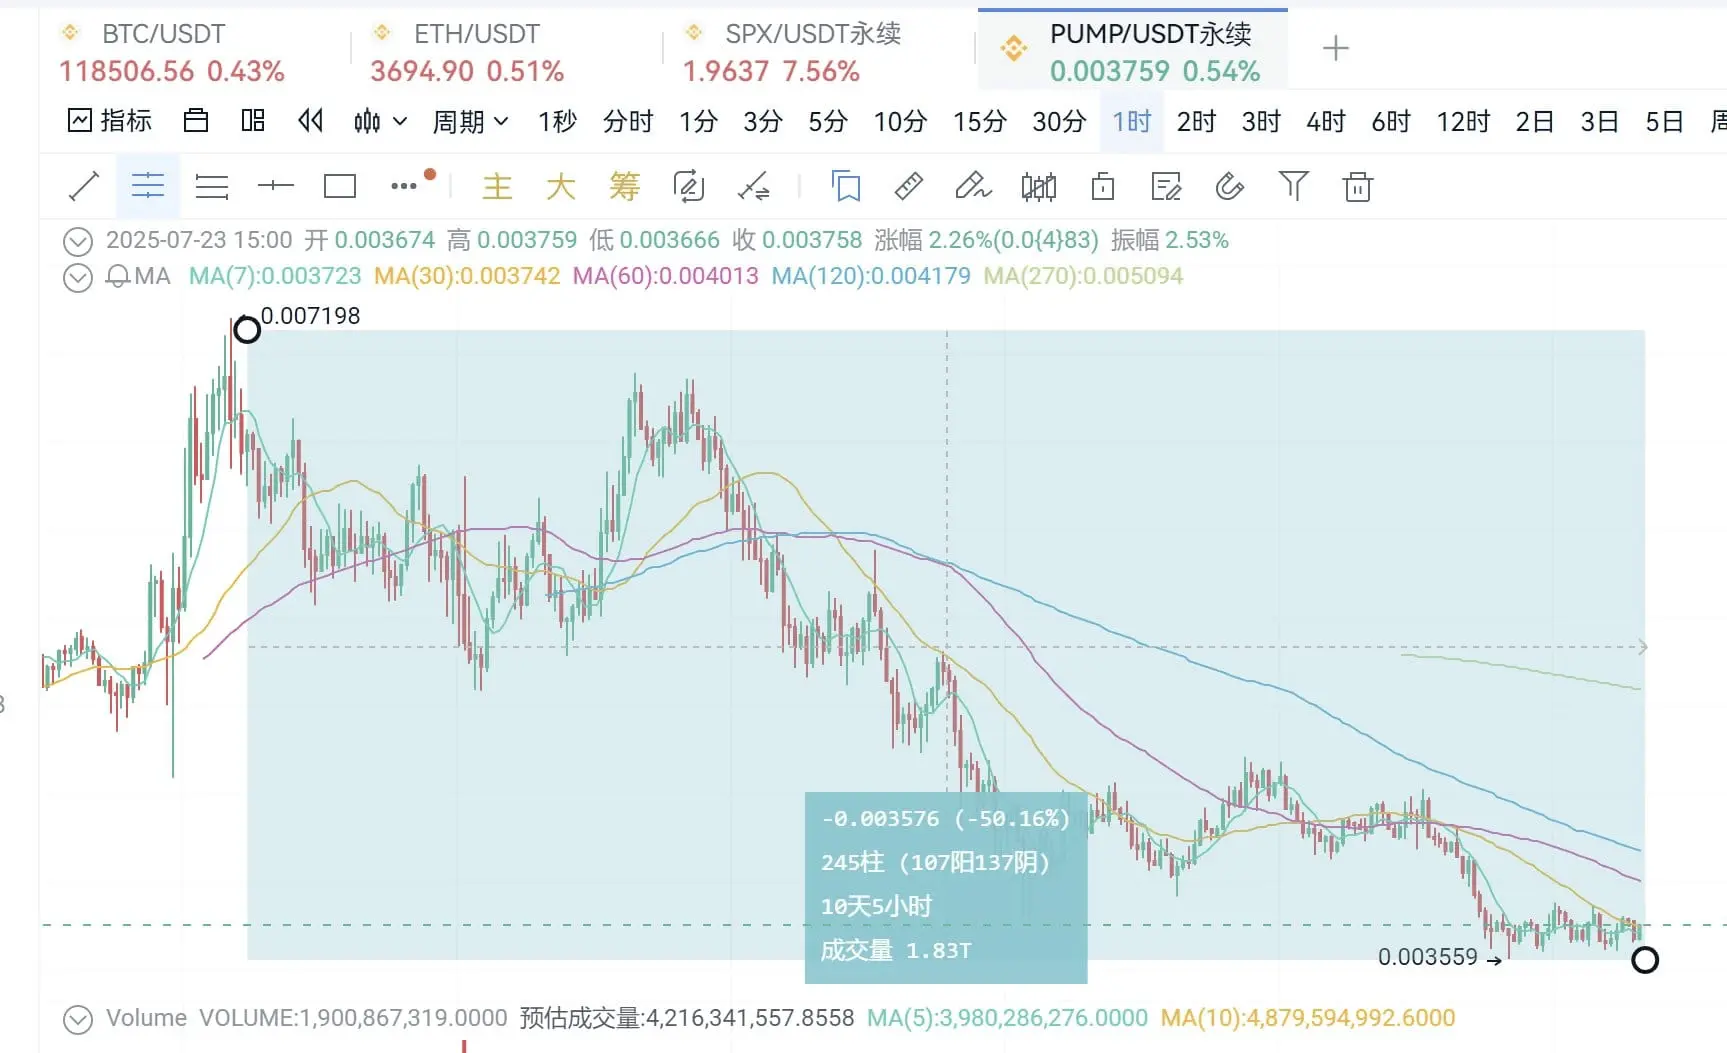Click the MA(7):0.003723 label
The width and height of the screenshot is (1727, 1053).
[275, 276]
